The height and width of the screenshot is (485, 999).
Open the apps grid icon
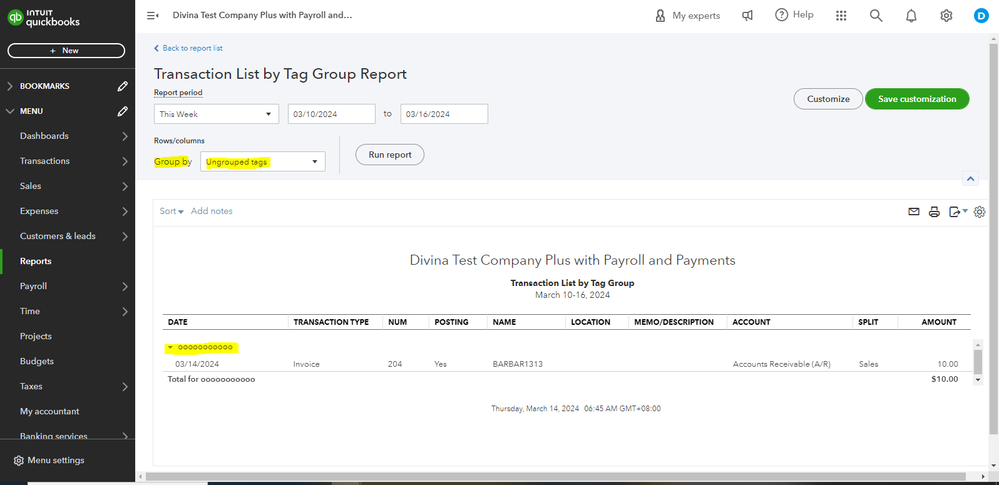(x=841, y=16)
